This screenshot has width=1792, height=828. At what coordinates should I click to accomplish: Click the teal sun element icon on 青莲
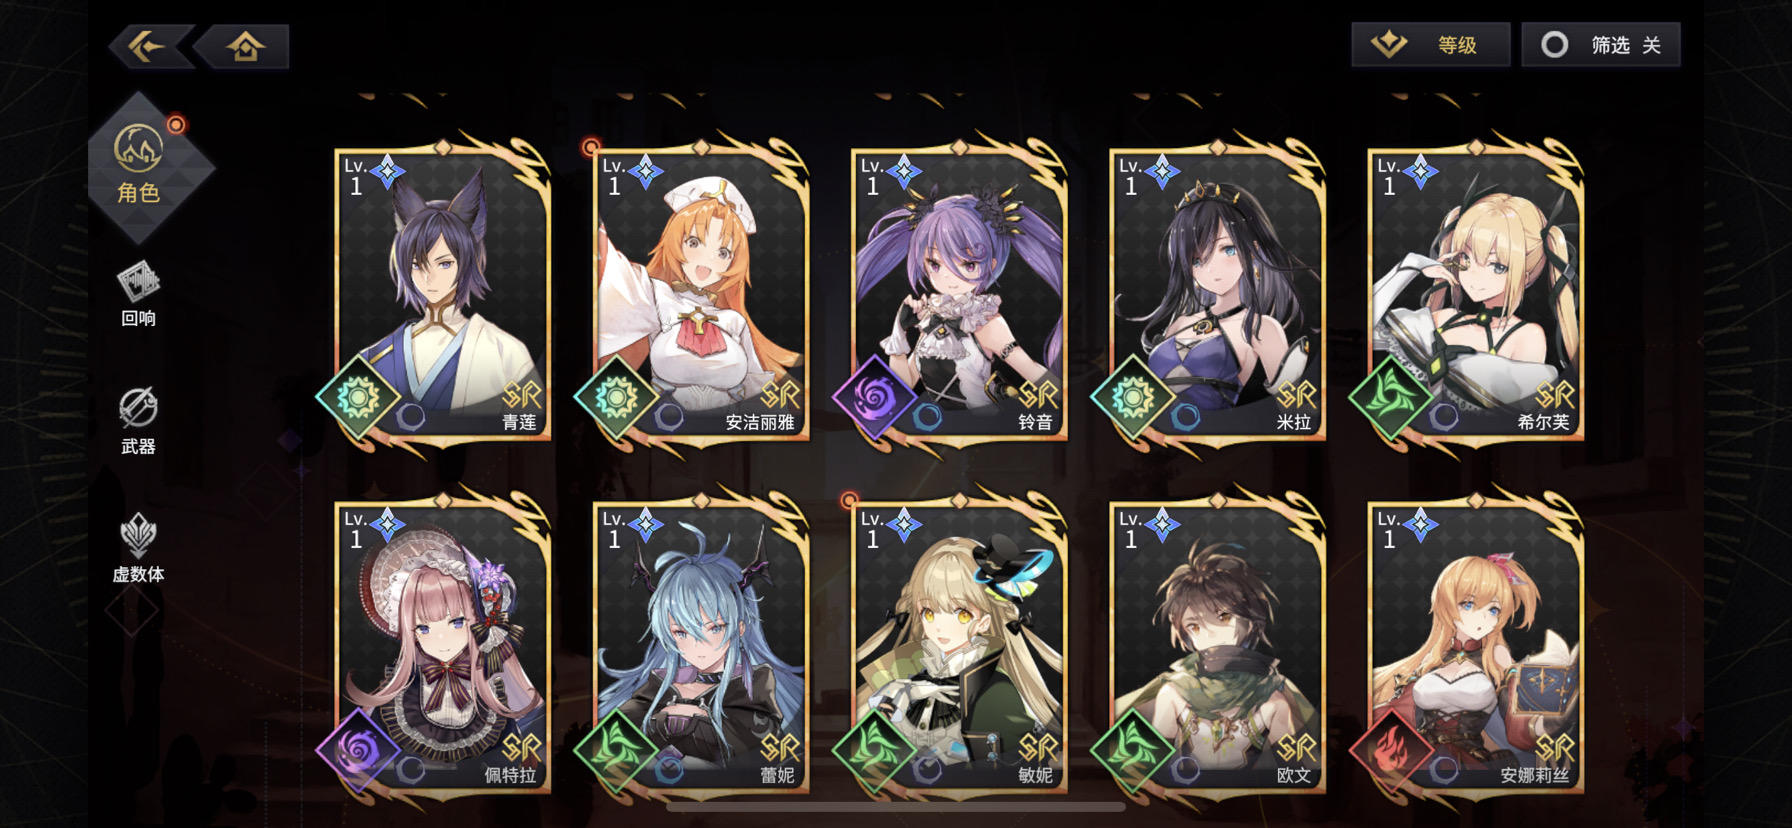(x=357, y=397)
